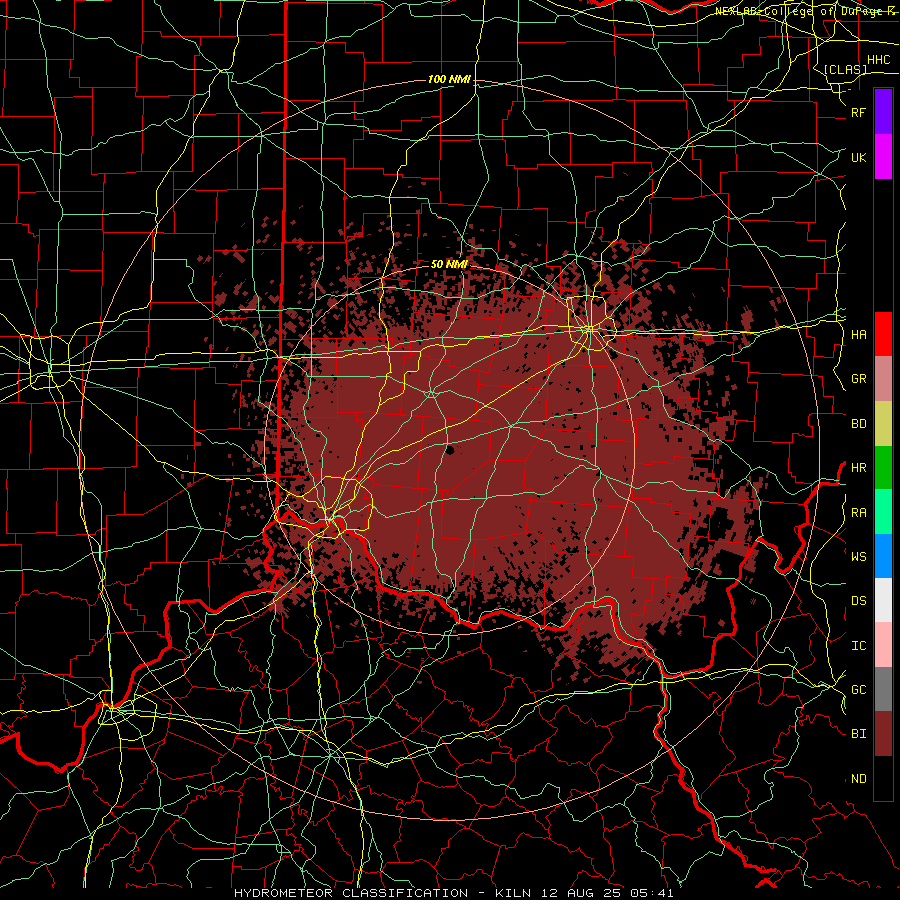Click the HR legend label
900x900 pixels.
pos(858,468)
